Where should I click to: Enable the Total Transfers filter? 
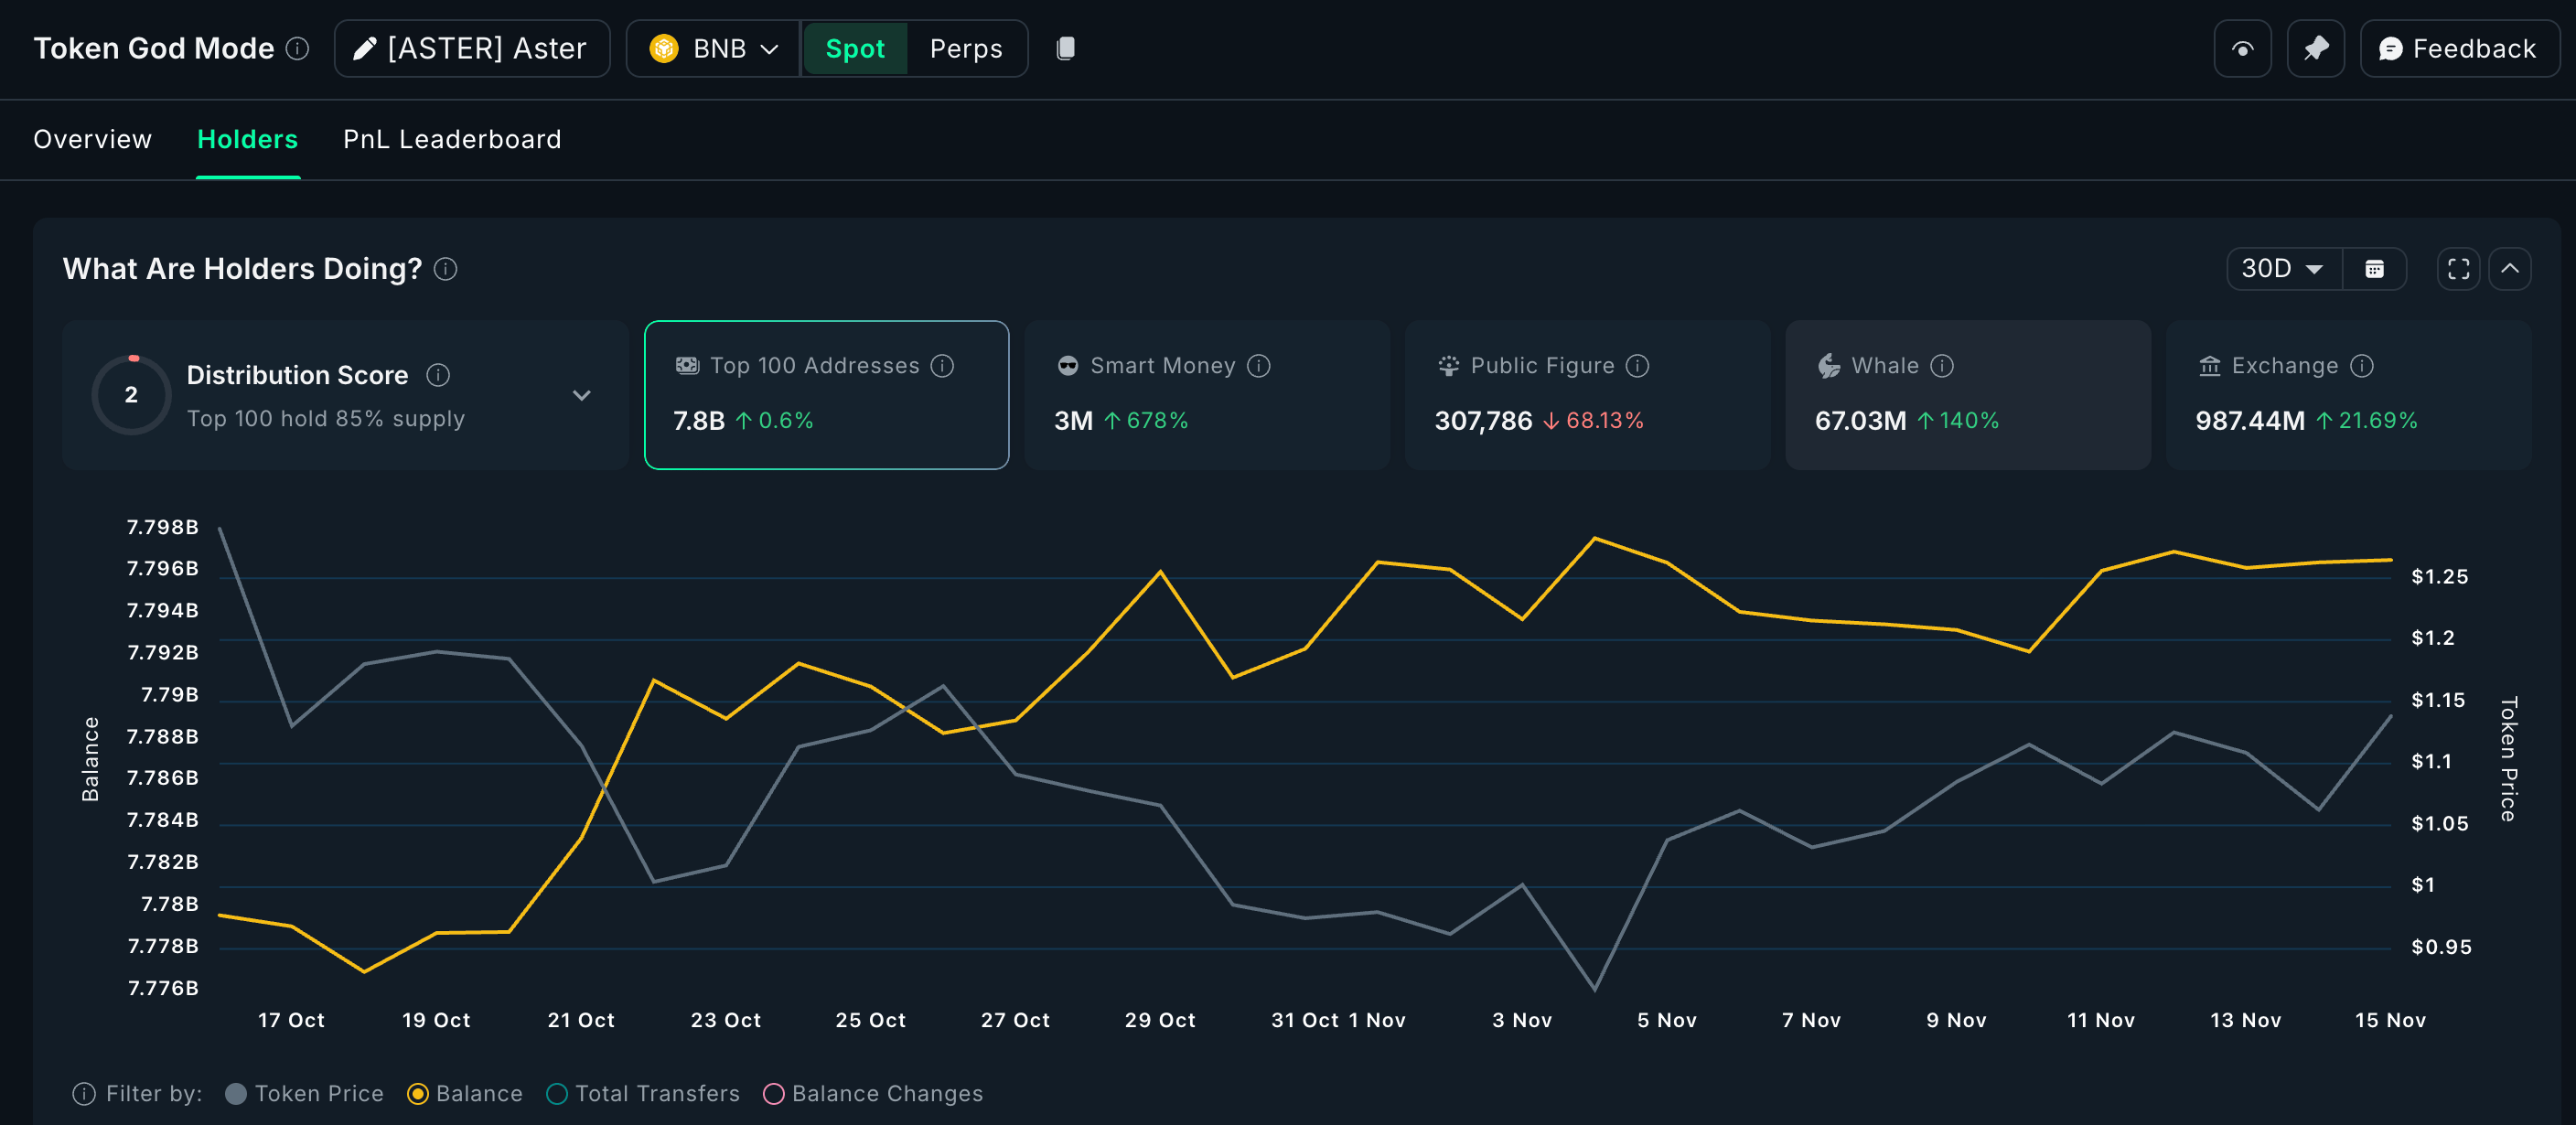pos(557,1093)
